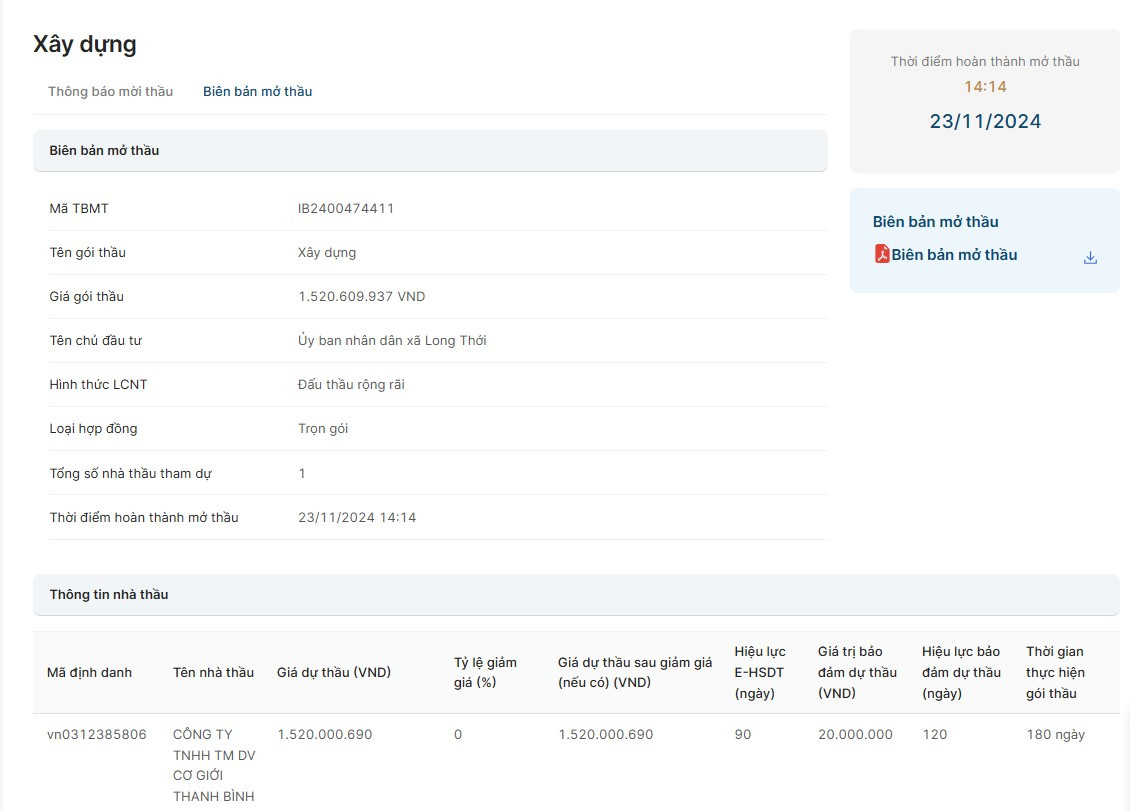Click contractor ID vn0312385806 in table
This screenshot has height=811, width=1130.
[97, 734]
